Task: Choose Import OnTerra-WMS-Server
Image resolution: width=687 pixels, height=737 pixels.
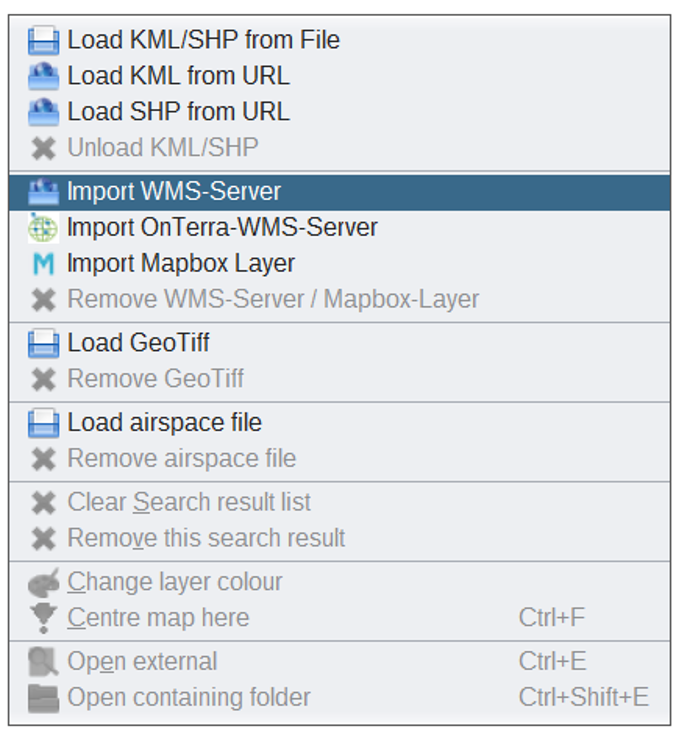Action: coord(222,228)
